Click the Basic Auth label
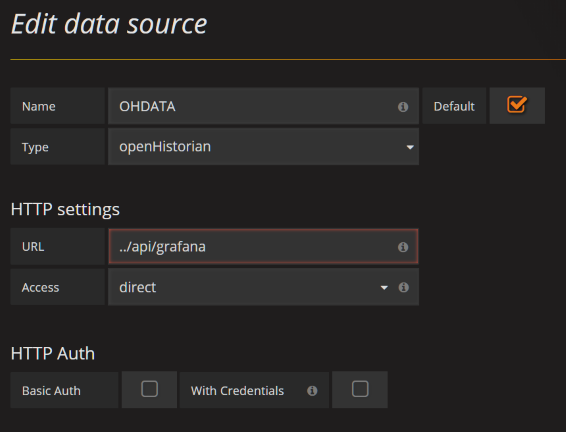566x432 pixels. 51,391
